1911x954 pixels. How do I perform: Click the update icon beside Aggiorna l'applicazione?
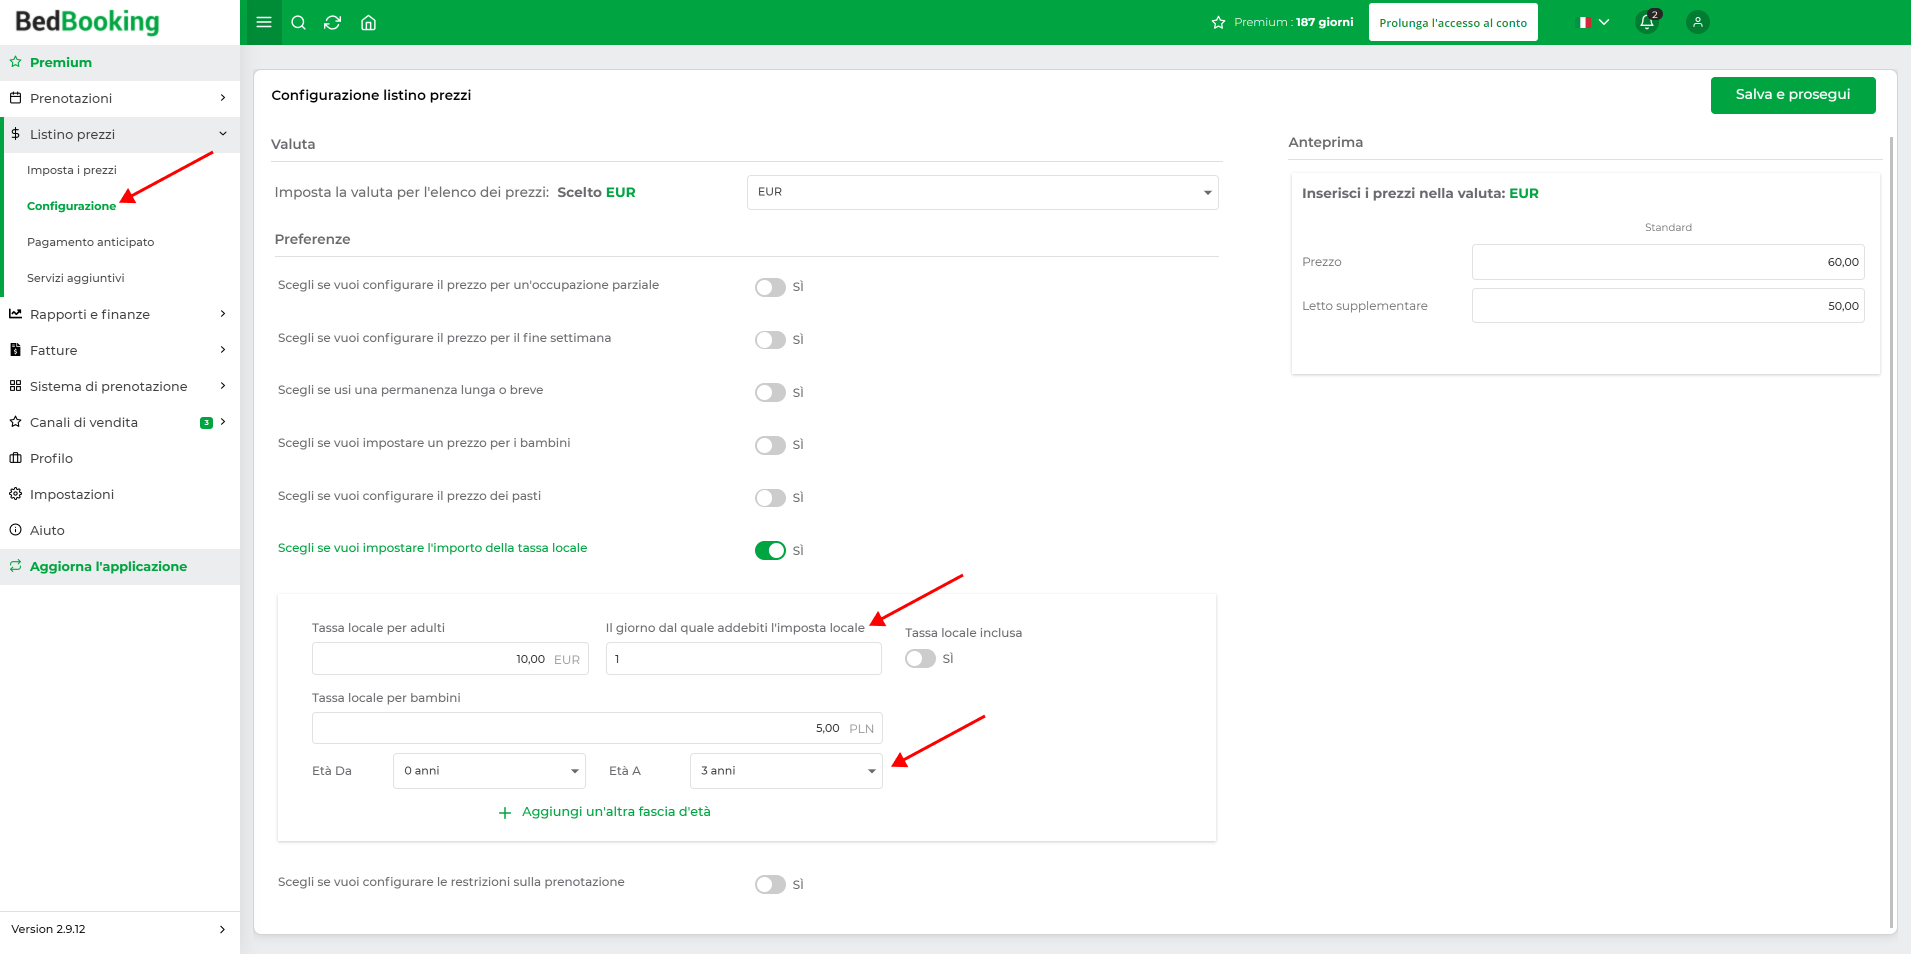15,566
